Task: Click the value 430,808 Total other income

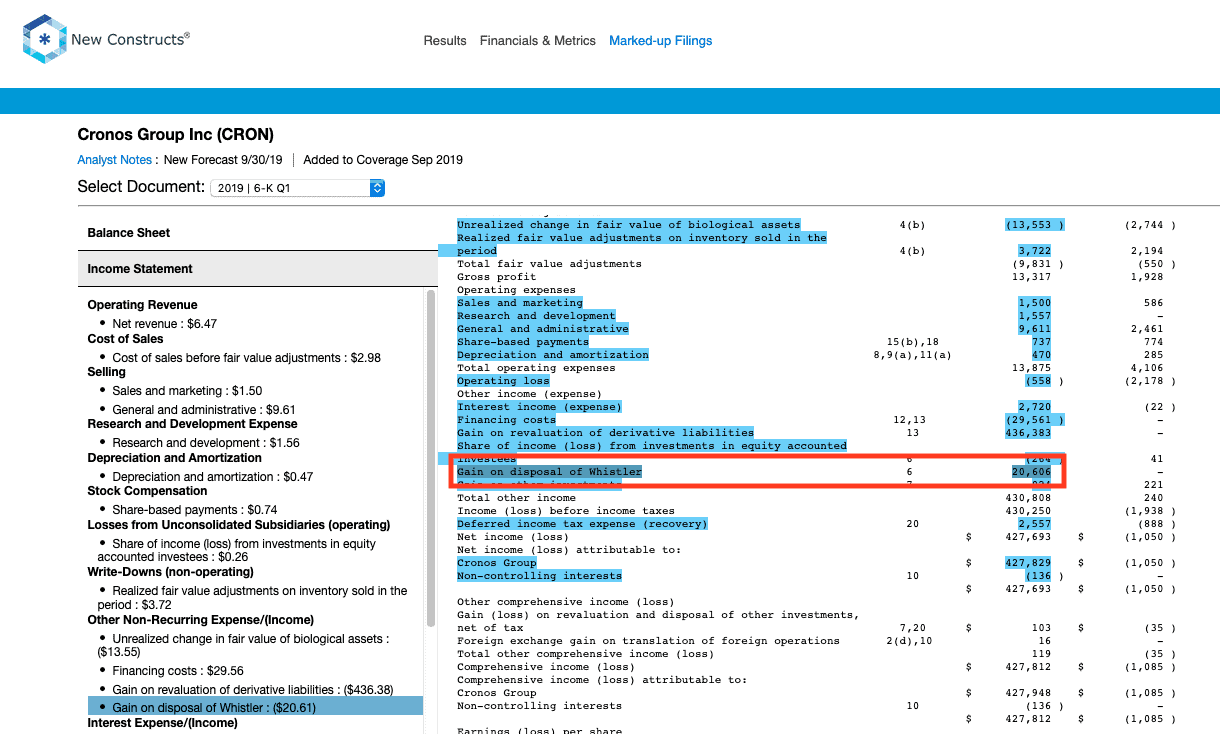Action: coord(1028,498)
